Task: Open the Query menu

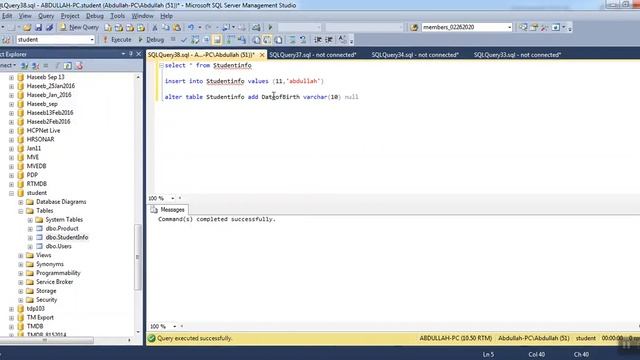Action: 46,16
